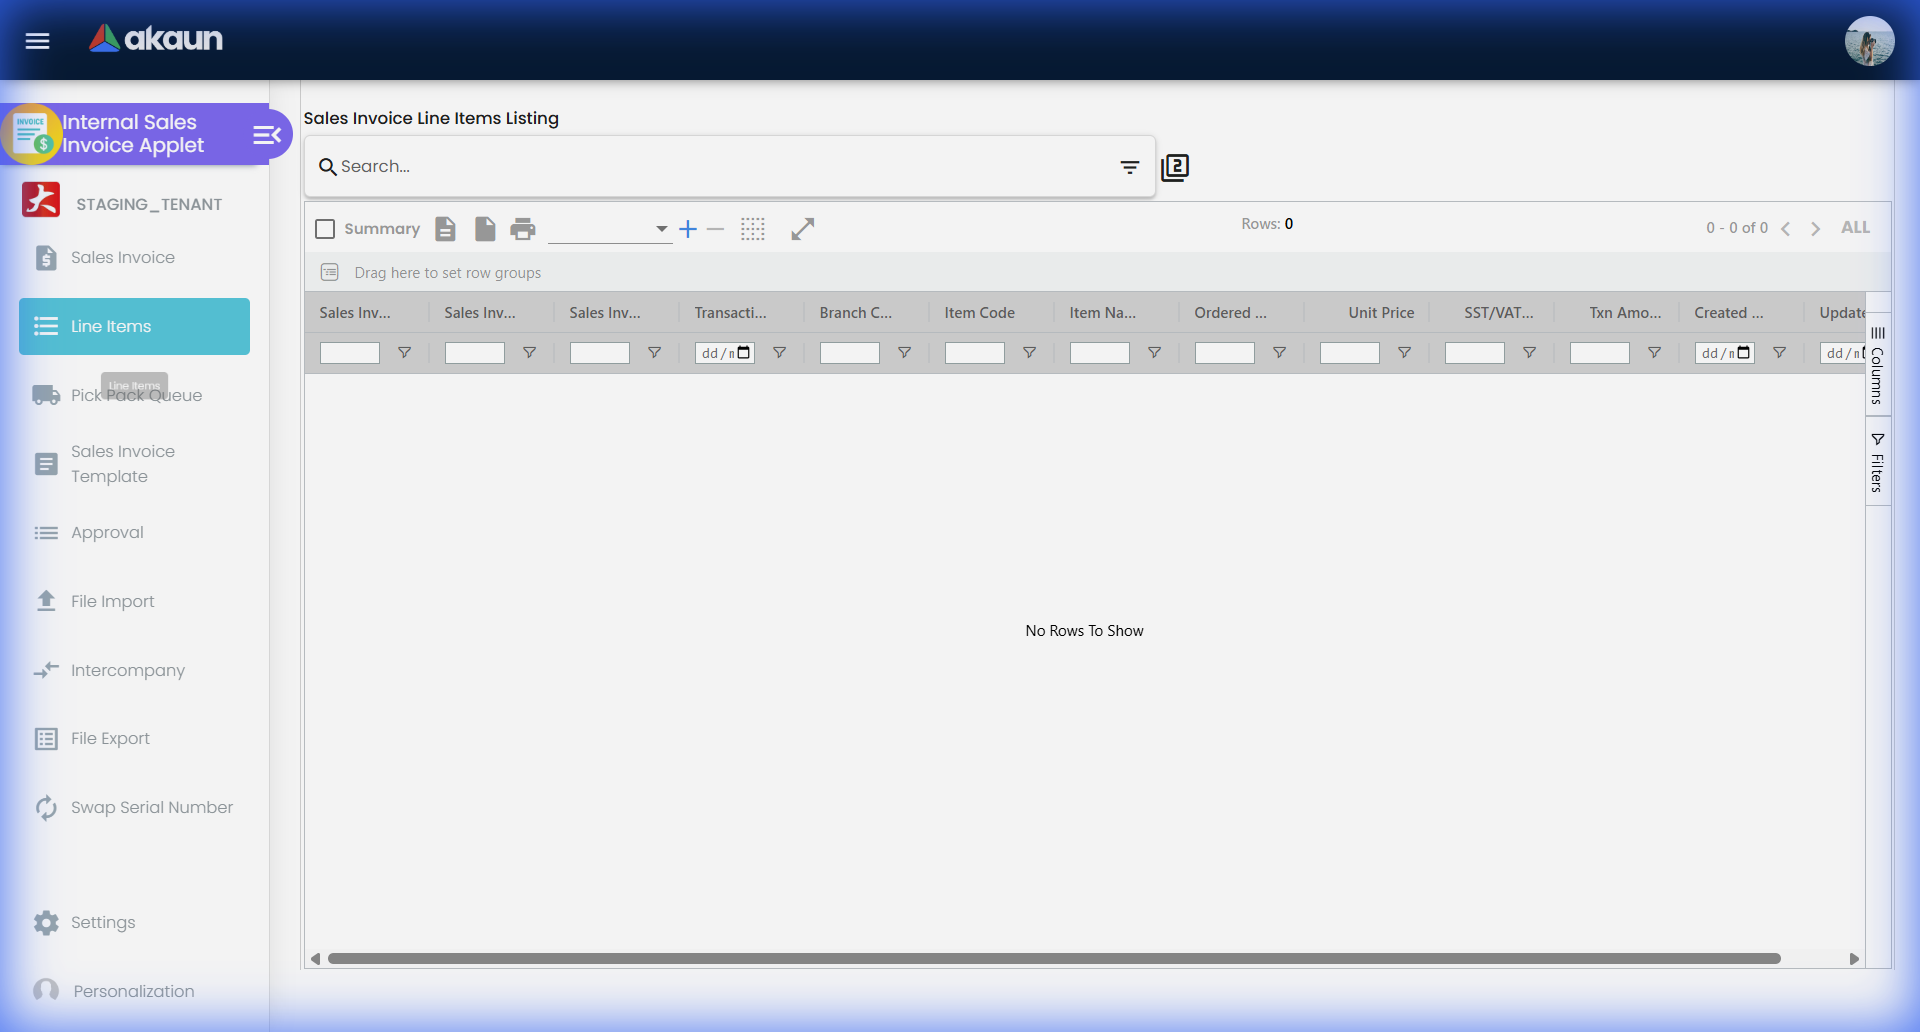Open the Columns side panel
The width and height of the screenshot is (1920, 1032).
pos(1877,365)
